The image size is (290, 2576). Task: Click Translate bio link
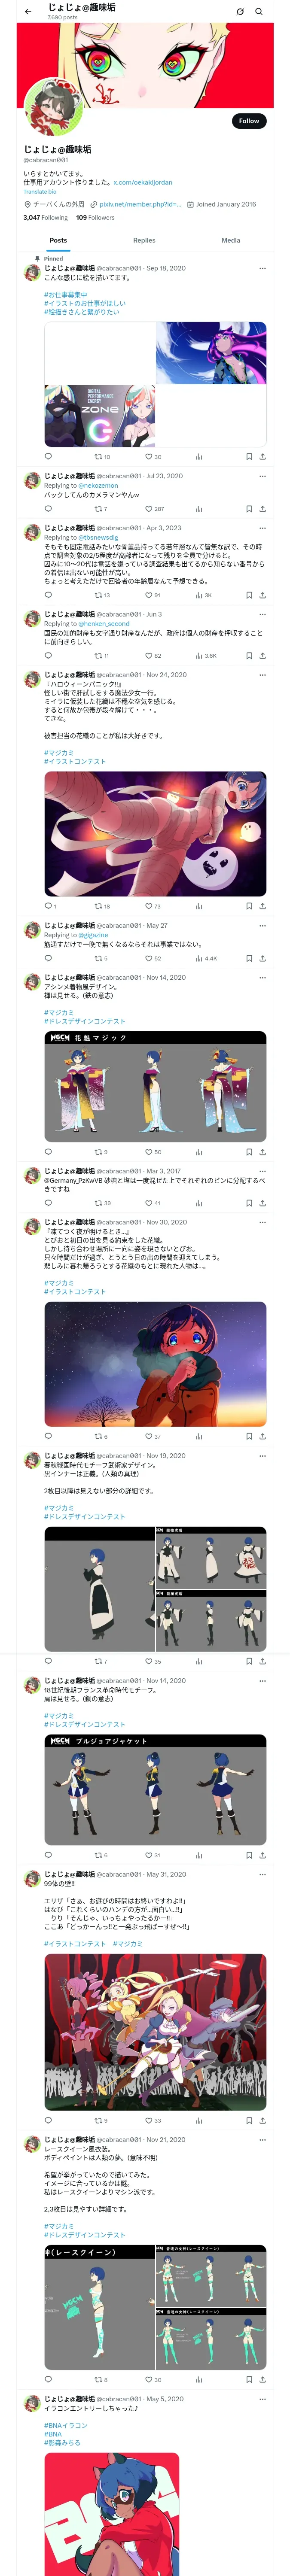coord(40,192)
